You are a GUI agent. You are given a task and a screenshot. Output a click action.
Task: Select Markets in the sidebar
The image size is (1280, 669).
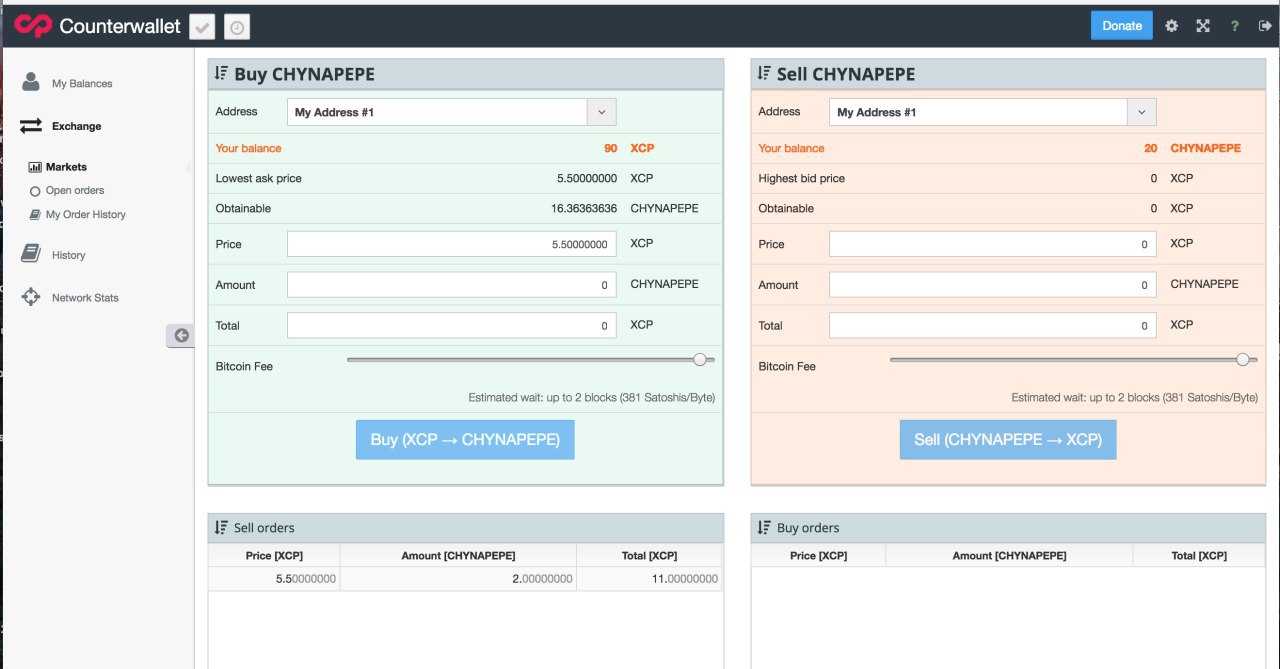[66, 167]
